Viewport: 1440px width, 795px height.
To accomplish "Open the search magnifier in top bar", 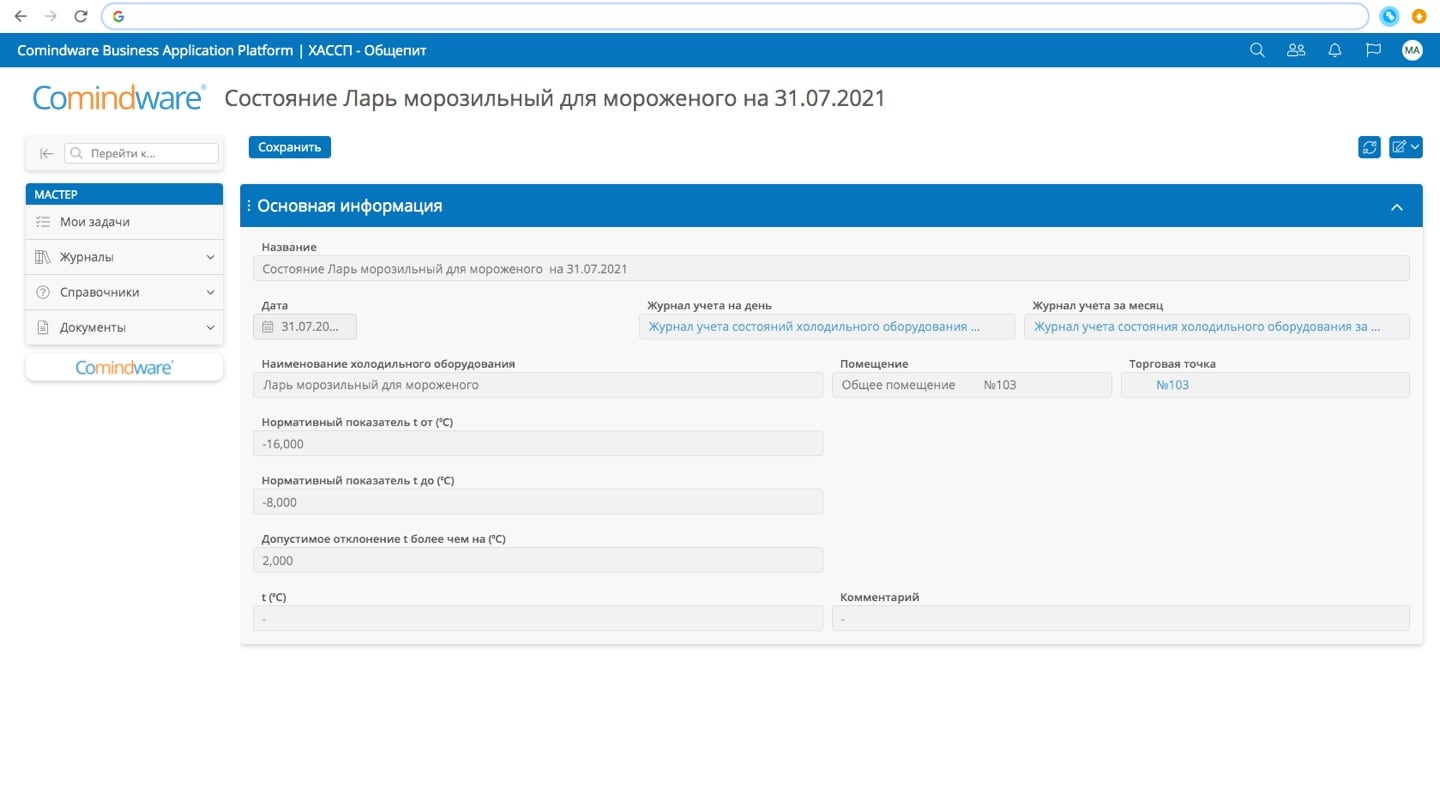I will (x=1257, y=50).
